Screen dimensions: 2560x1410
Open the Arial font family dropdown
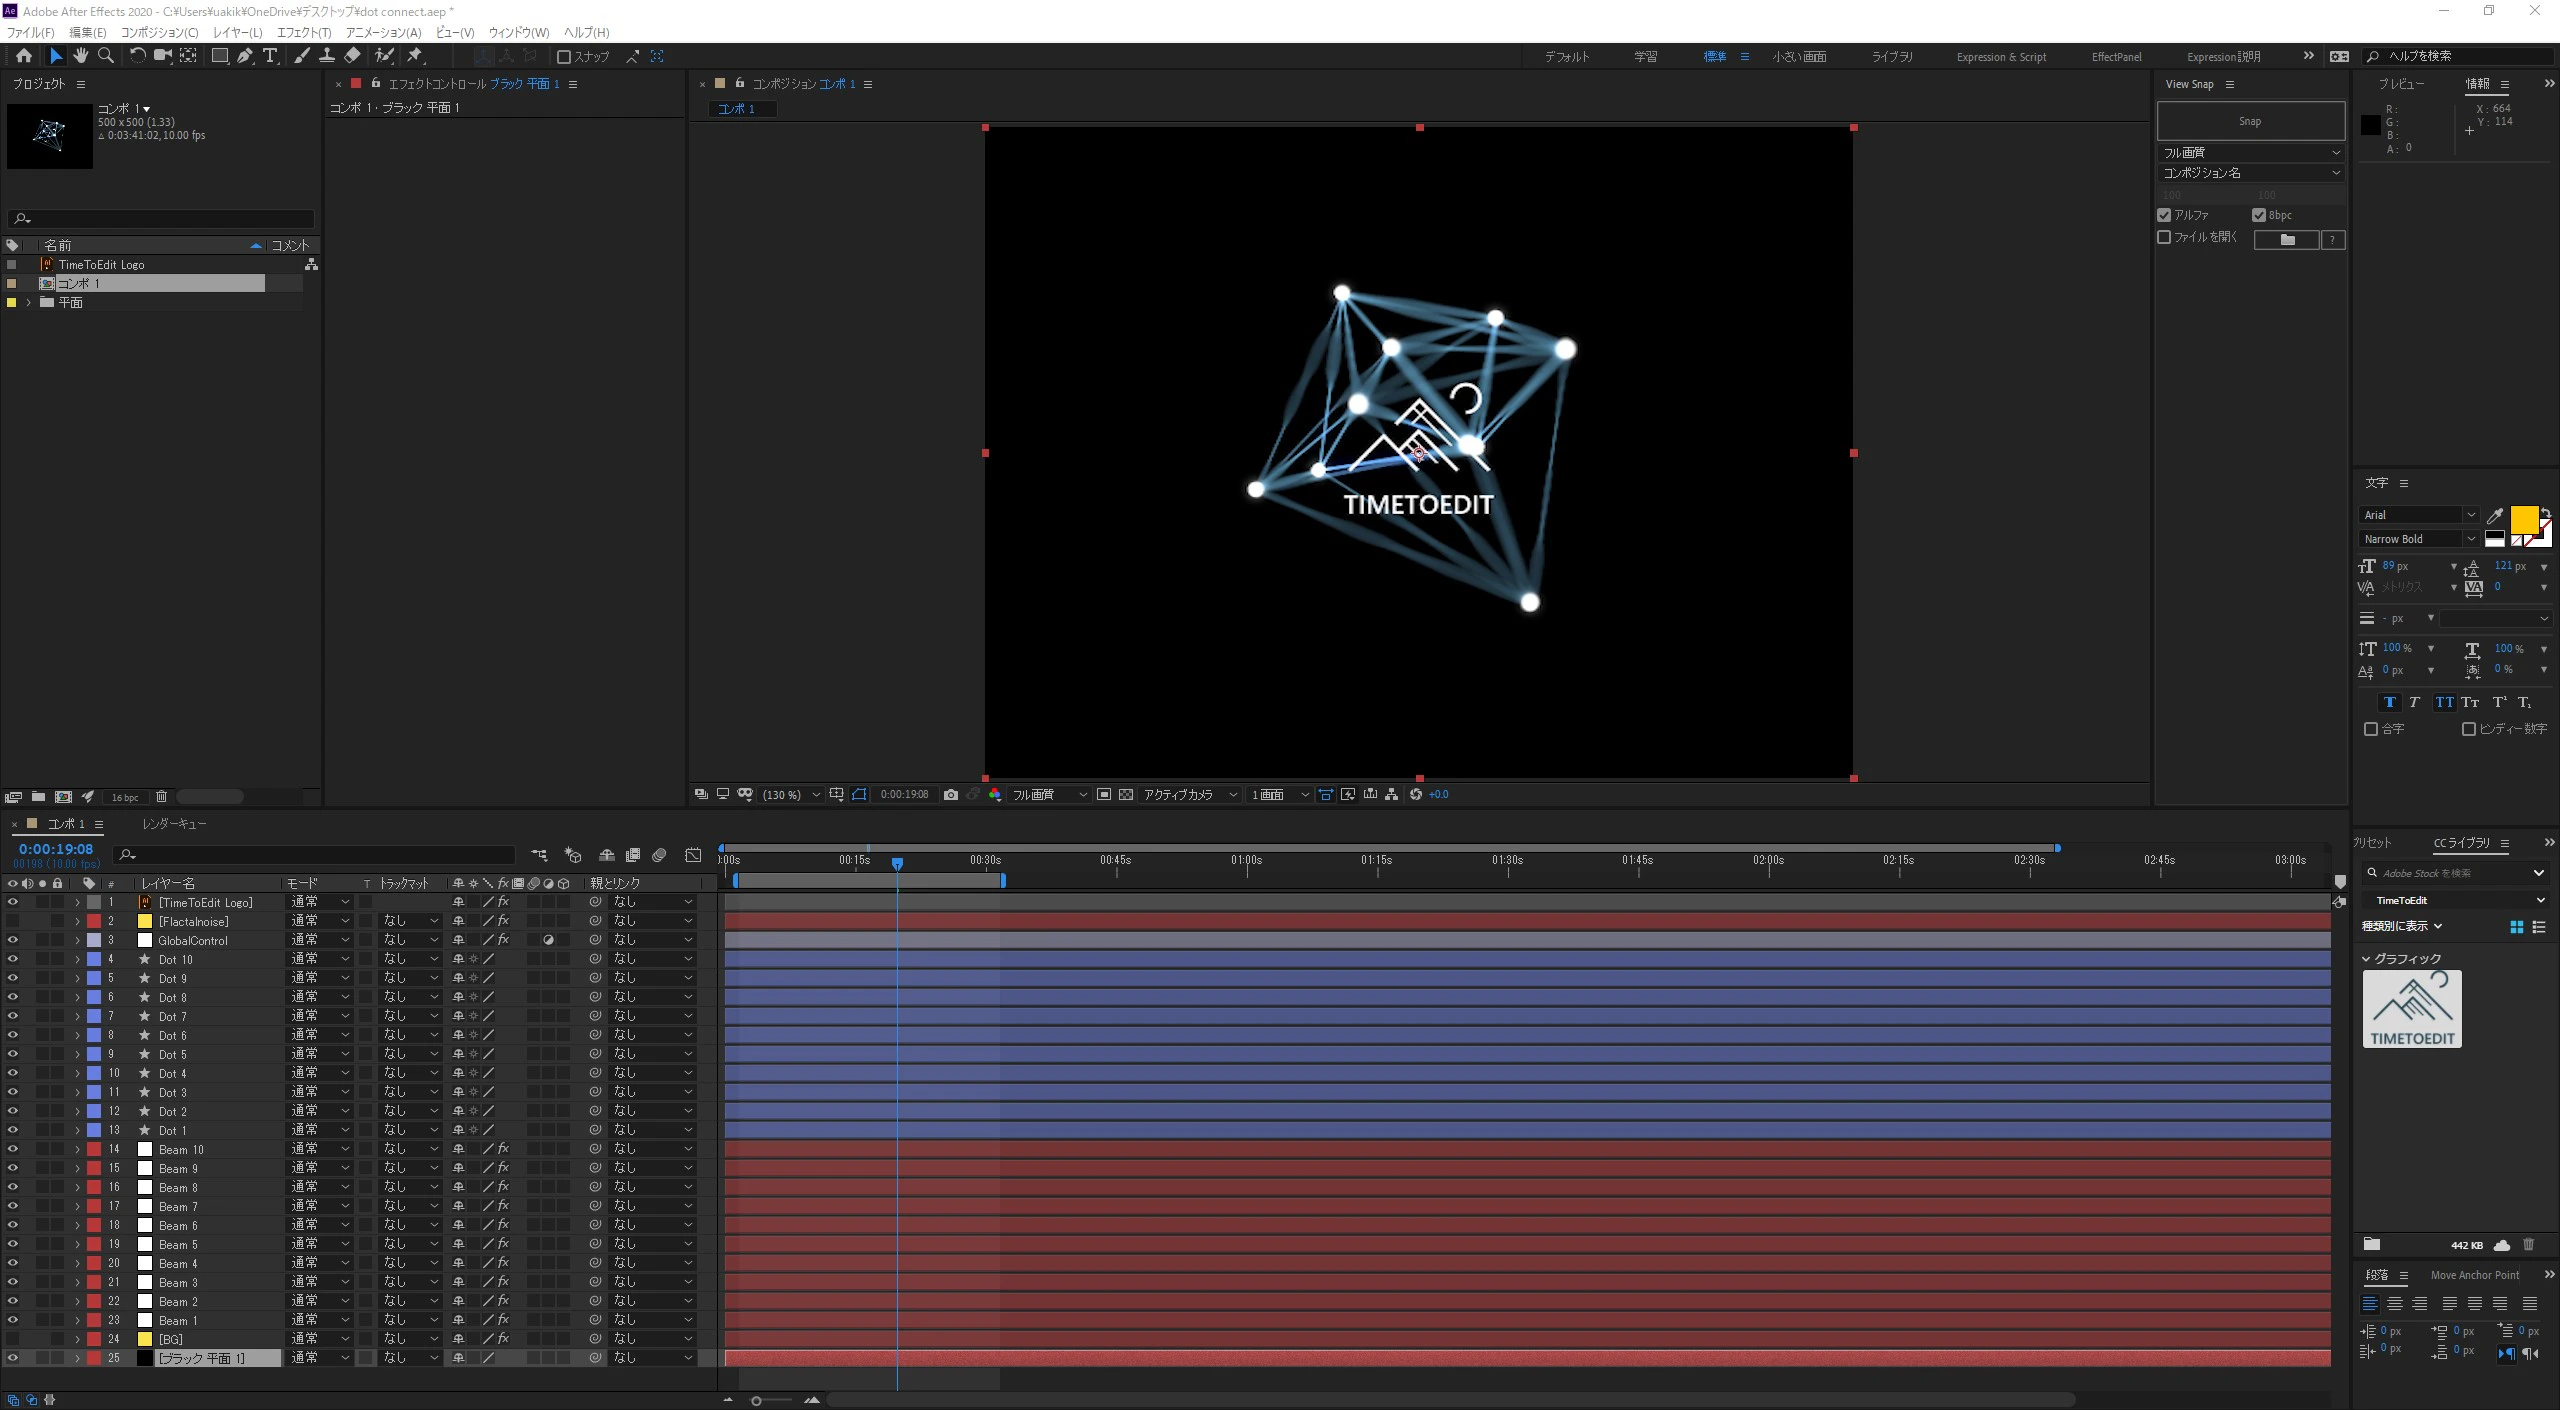(2418, 515)
